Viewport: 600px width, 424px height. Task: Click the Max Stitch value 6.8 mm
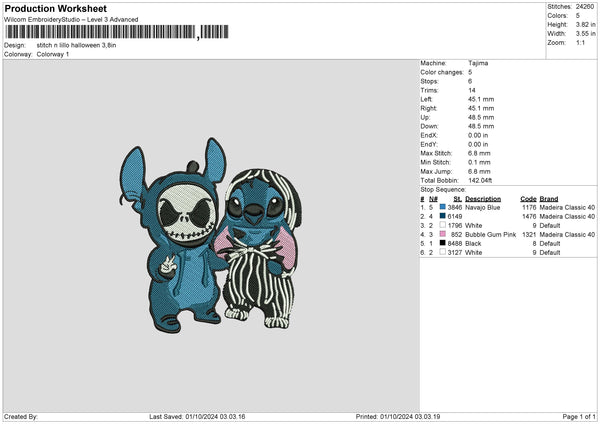(479, 153)
